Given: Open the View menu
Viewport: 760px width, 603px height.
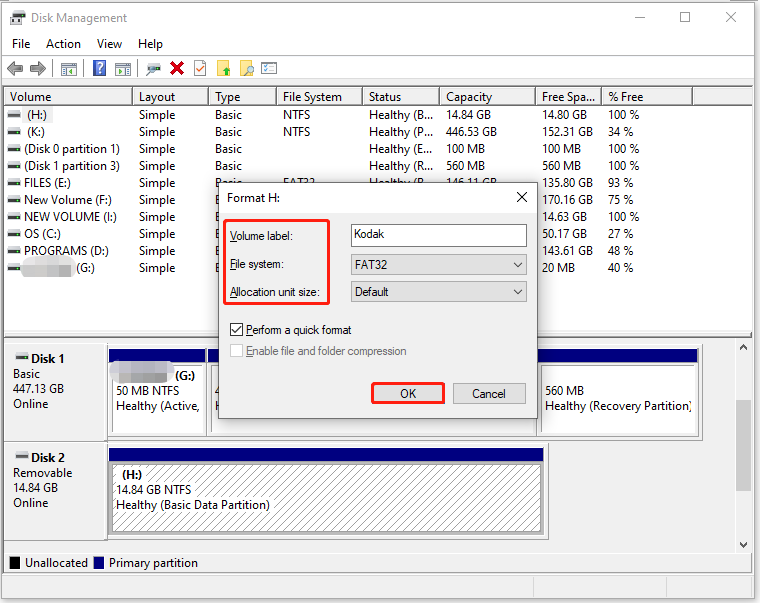Looking at the screenshot, I should click(x=110, y=44).
